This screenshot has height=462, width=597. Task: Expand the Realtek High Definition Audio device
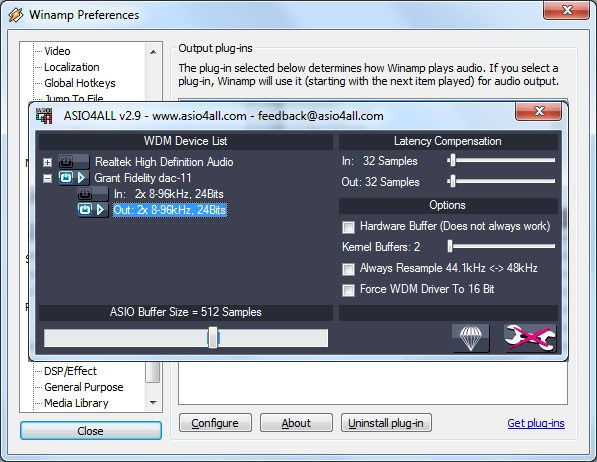(47, 163)
